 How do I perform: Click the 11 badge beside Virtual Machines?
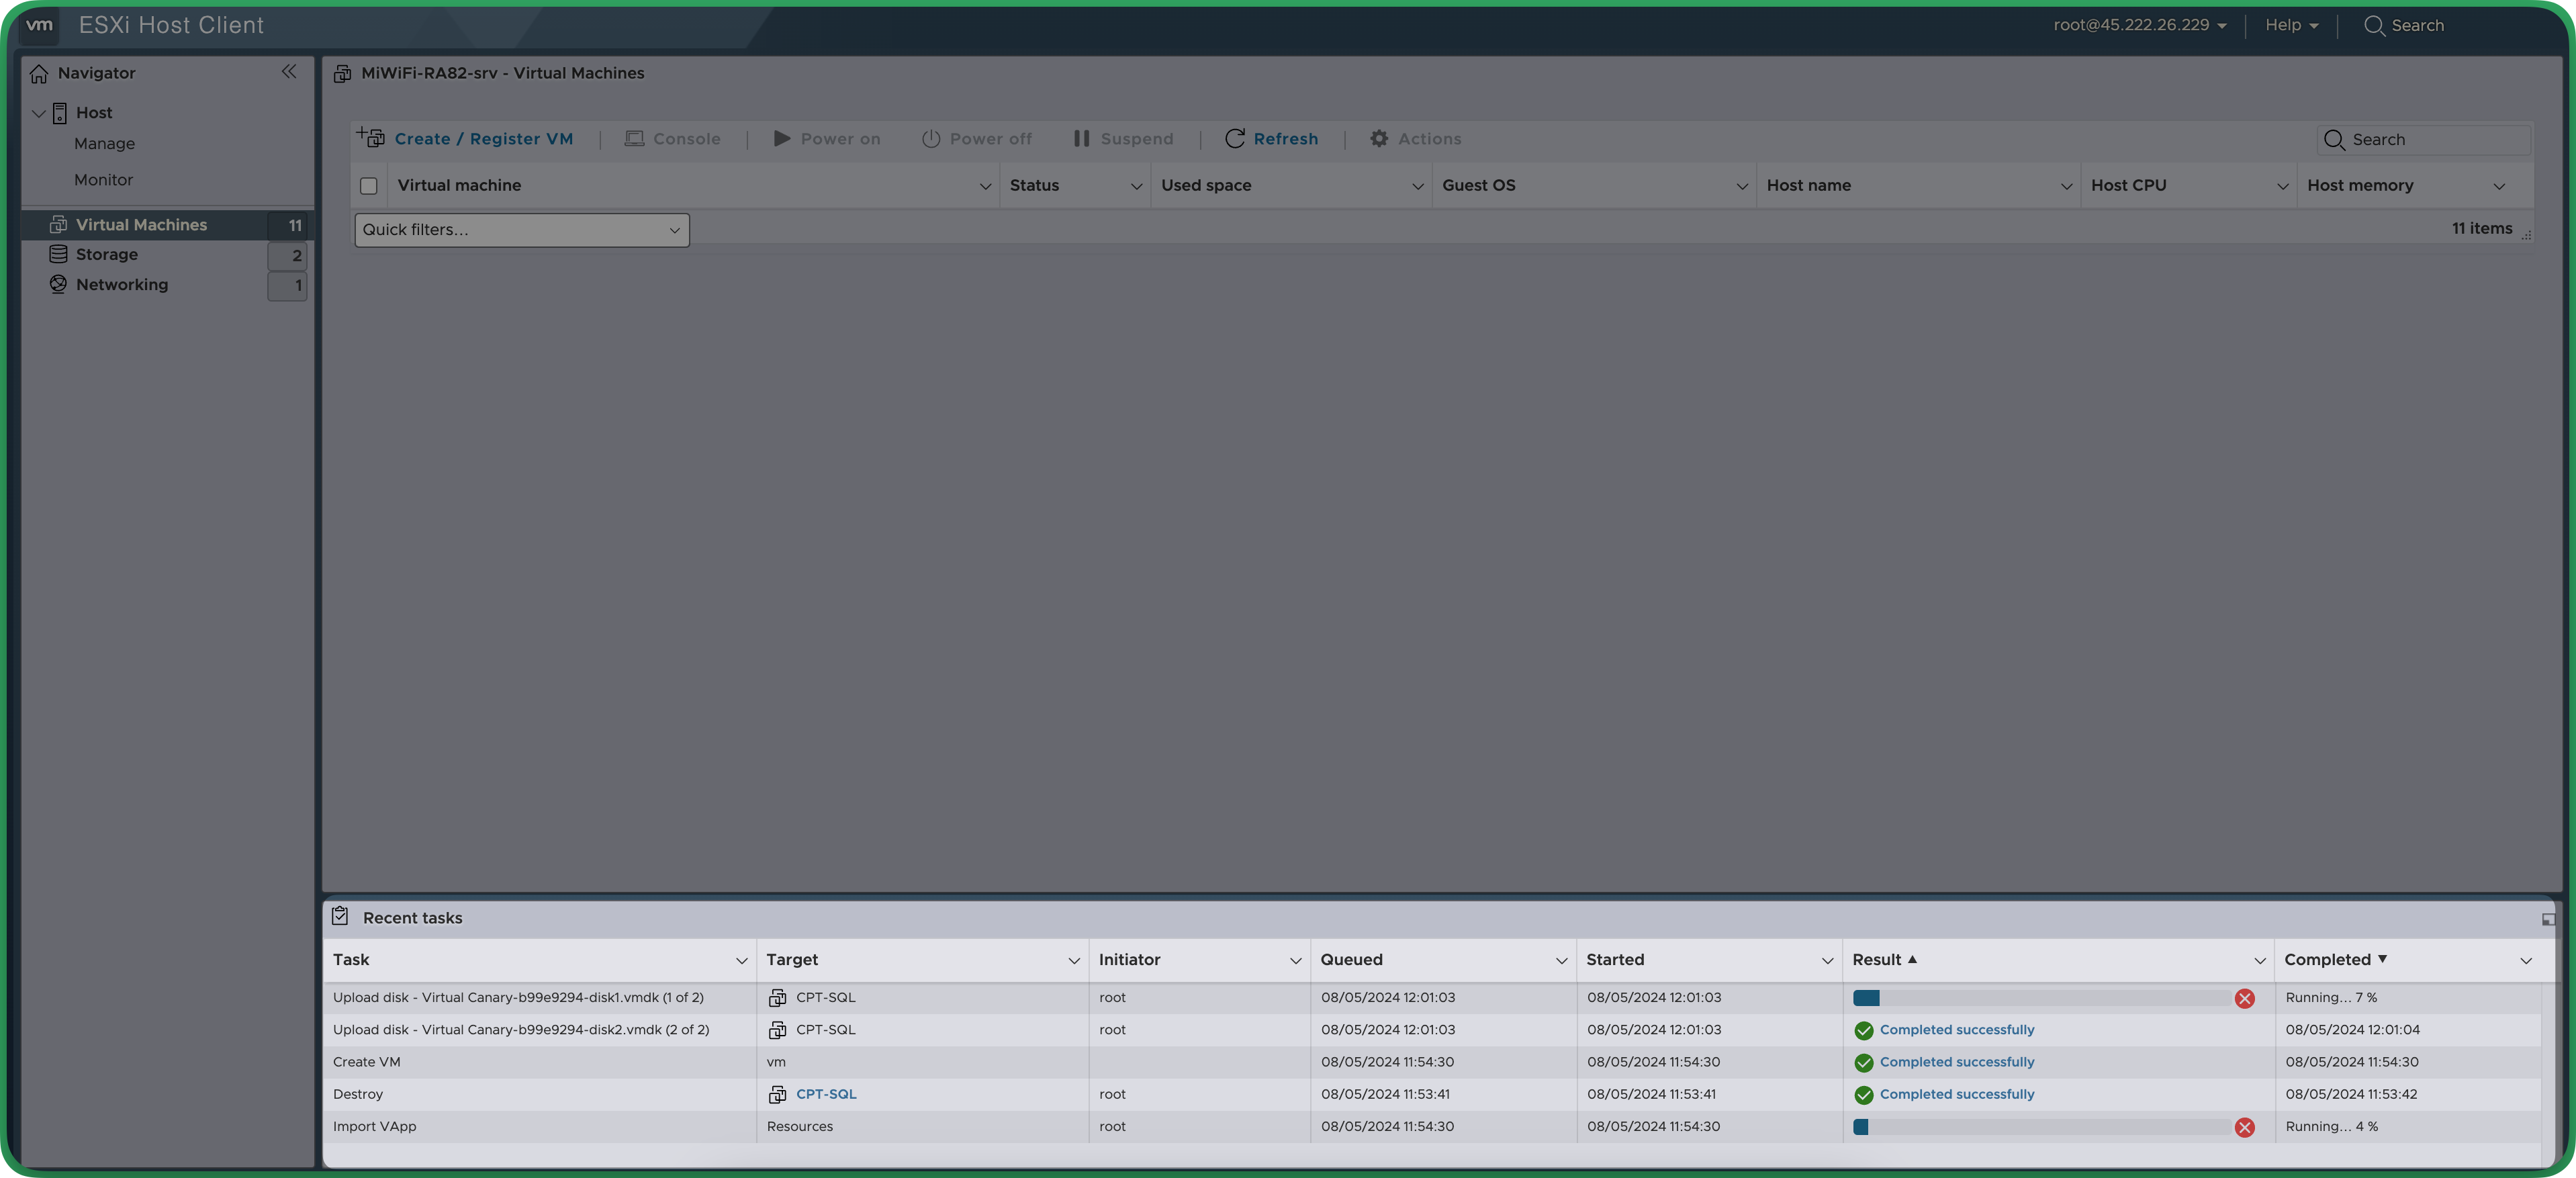288,225
